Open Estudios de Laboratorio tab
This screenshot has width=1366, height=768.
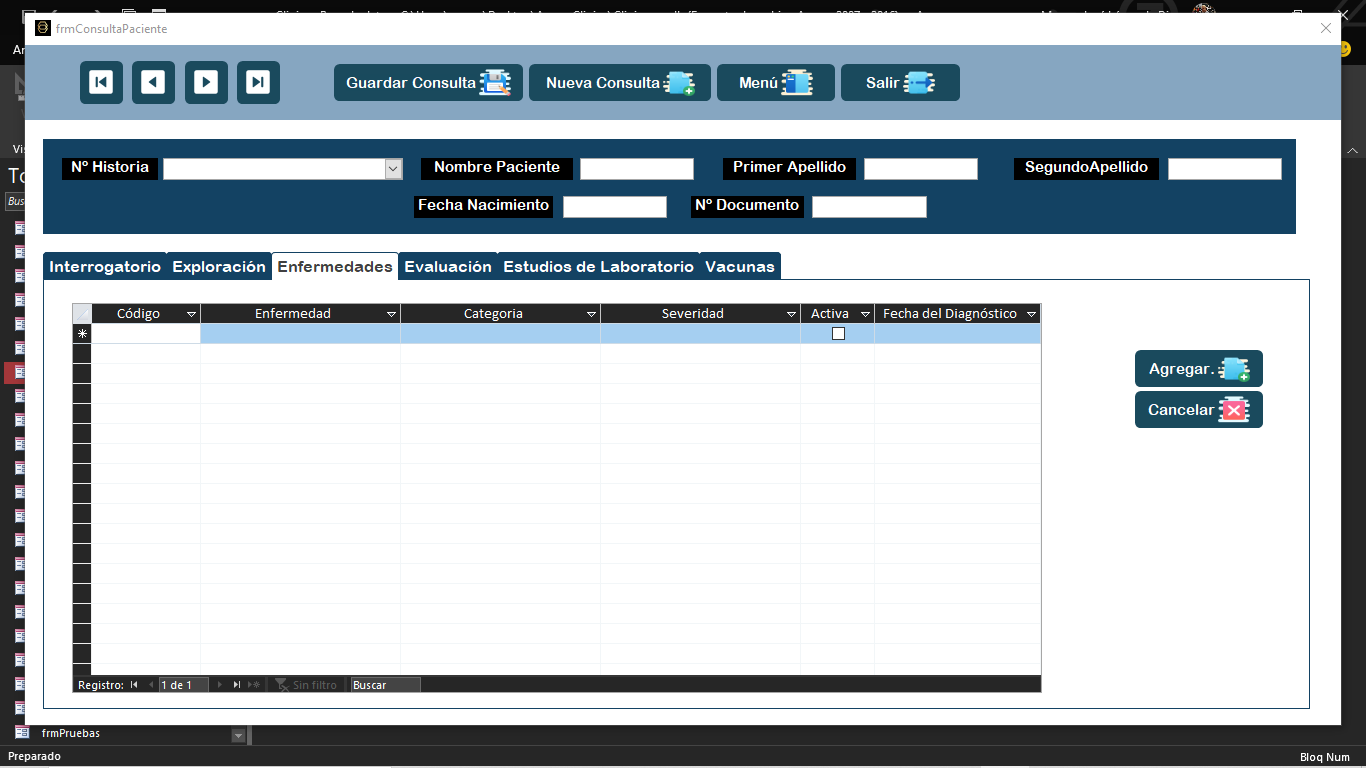point(598,267)
